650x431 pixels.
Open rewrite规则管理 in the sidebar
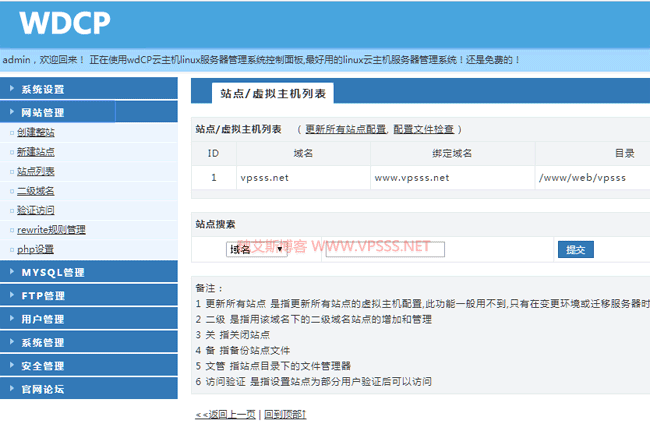pos(58,230)
